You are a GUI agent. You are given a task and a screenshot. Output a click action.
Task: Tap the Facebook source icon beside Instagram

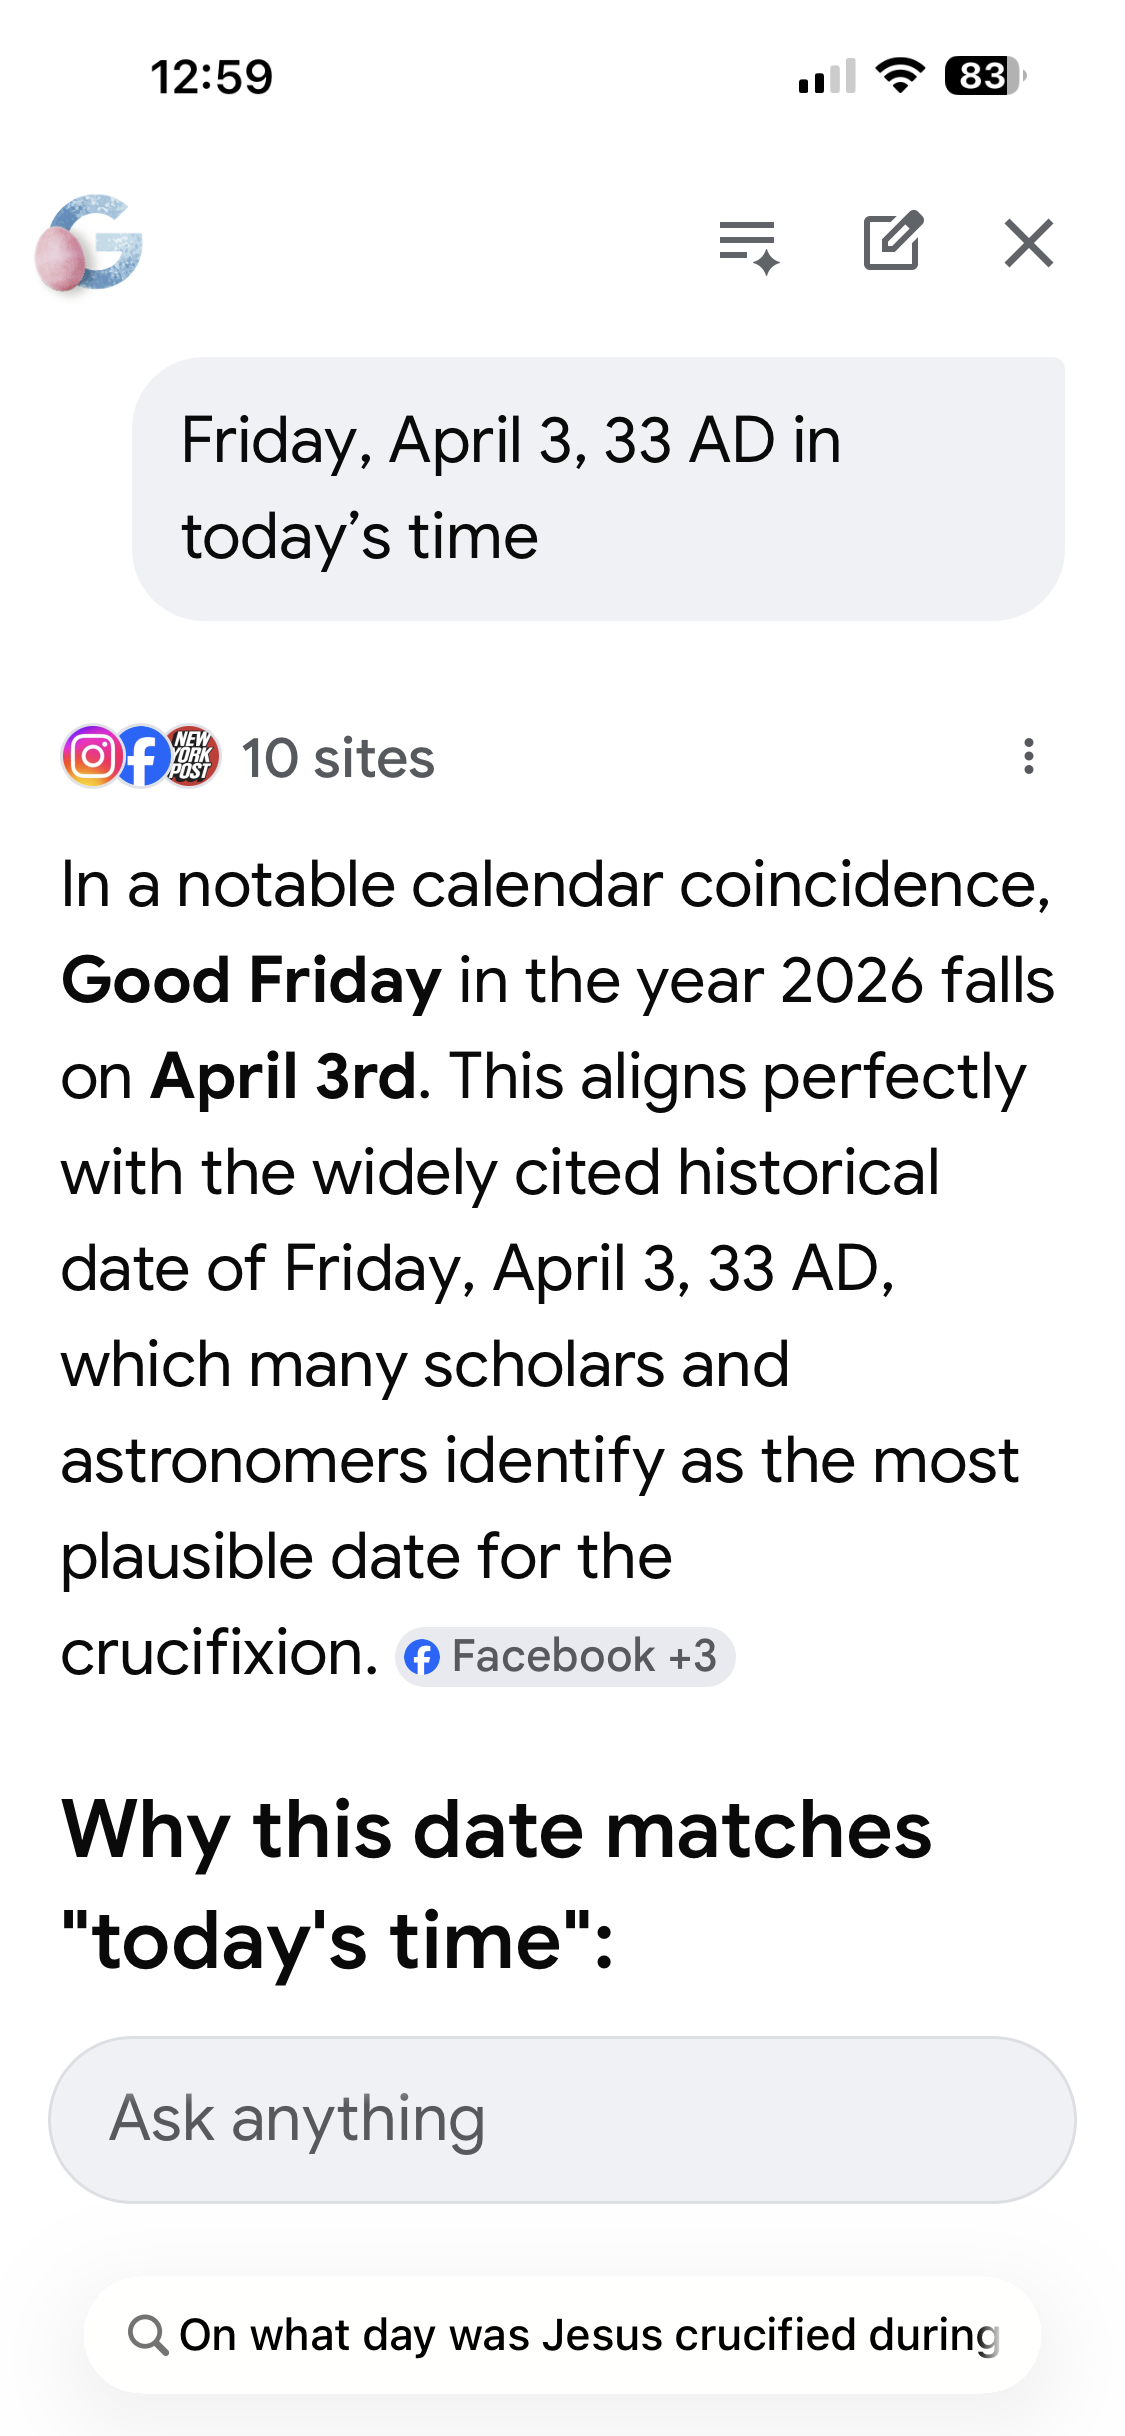coord(142,756)
